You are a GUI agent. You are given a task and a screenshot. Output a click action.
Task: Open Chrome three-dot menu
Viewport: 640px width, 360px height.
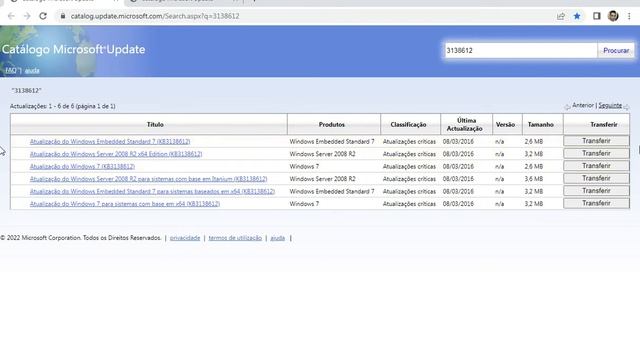(629, 16)
